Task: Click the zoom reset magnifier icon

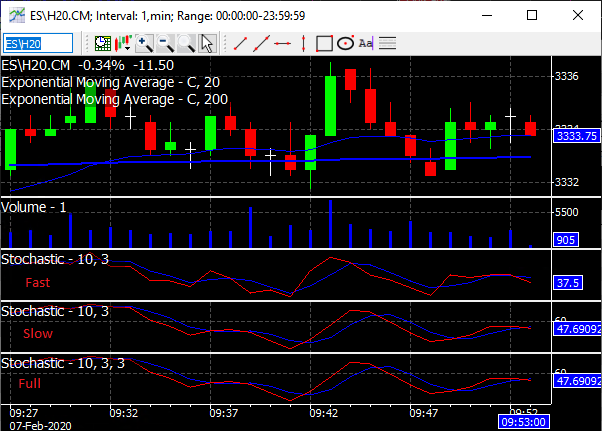Action: coord(187,43)
